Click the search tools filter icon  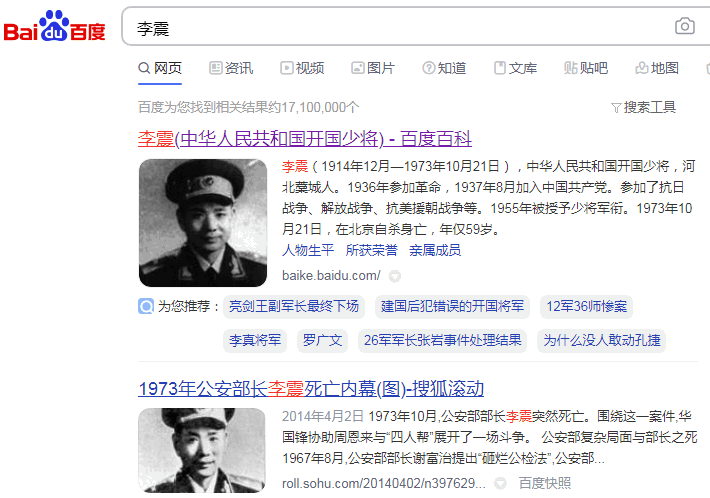coord(616,108)
